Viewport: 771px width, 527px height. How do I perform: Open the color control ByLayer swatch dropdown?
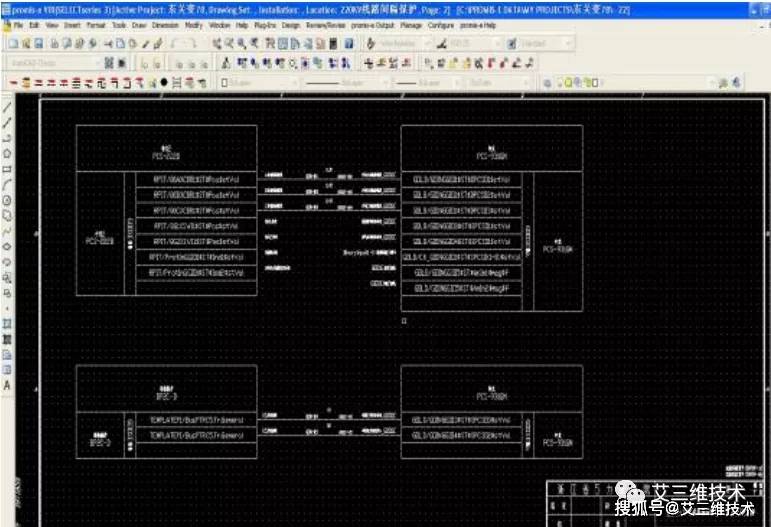click(x=259, y=83)
